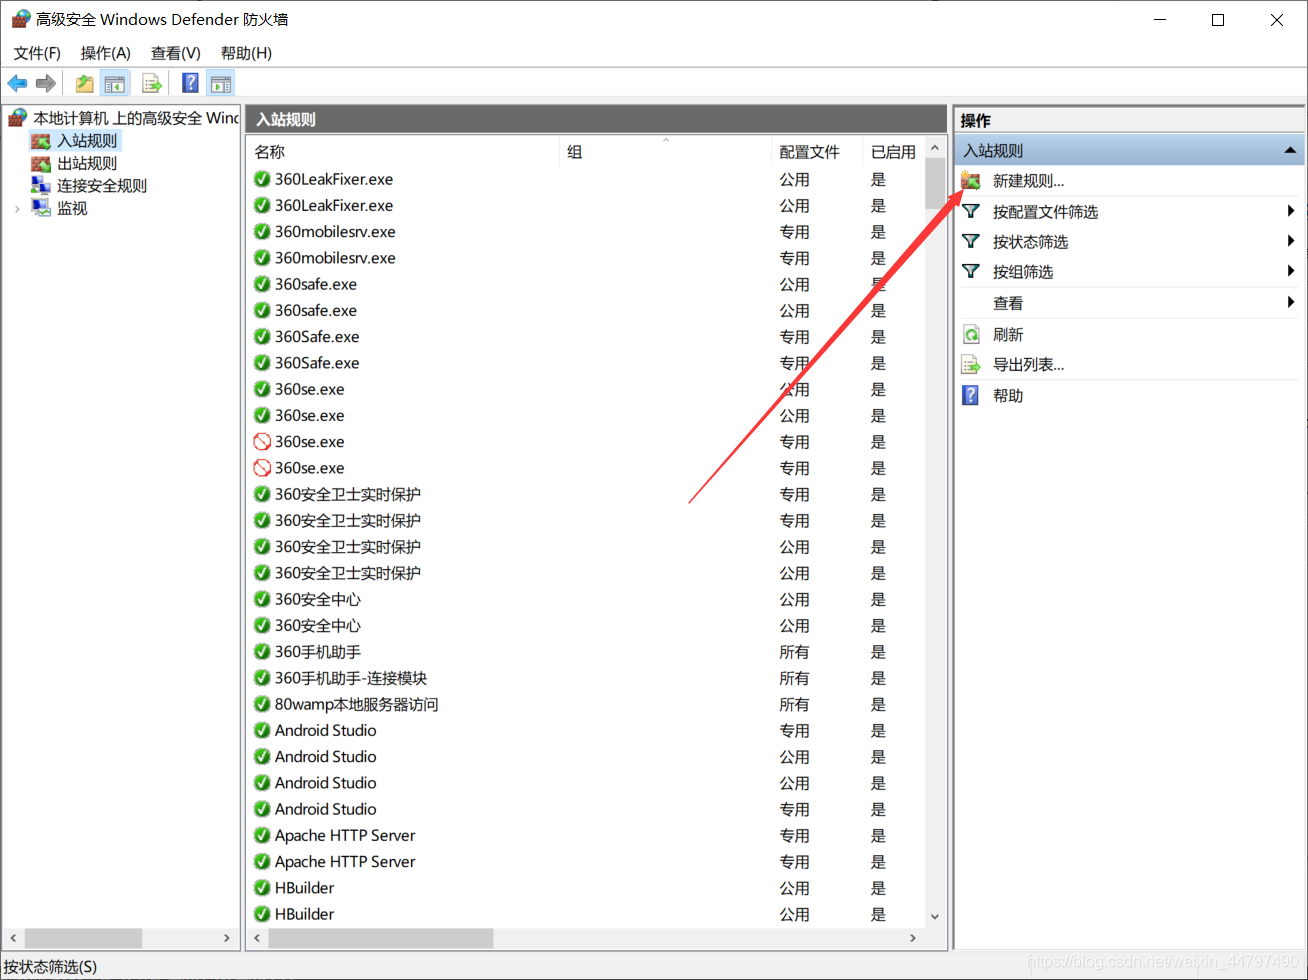Click the export list toolbar icon
Screen dimensions: 1308x980
(x=152, y=84)
